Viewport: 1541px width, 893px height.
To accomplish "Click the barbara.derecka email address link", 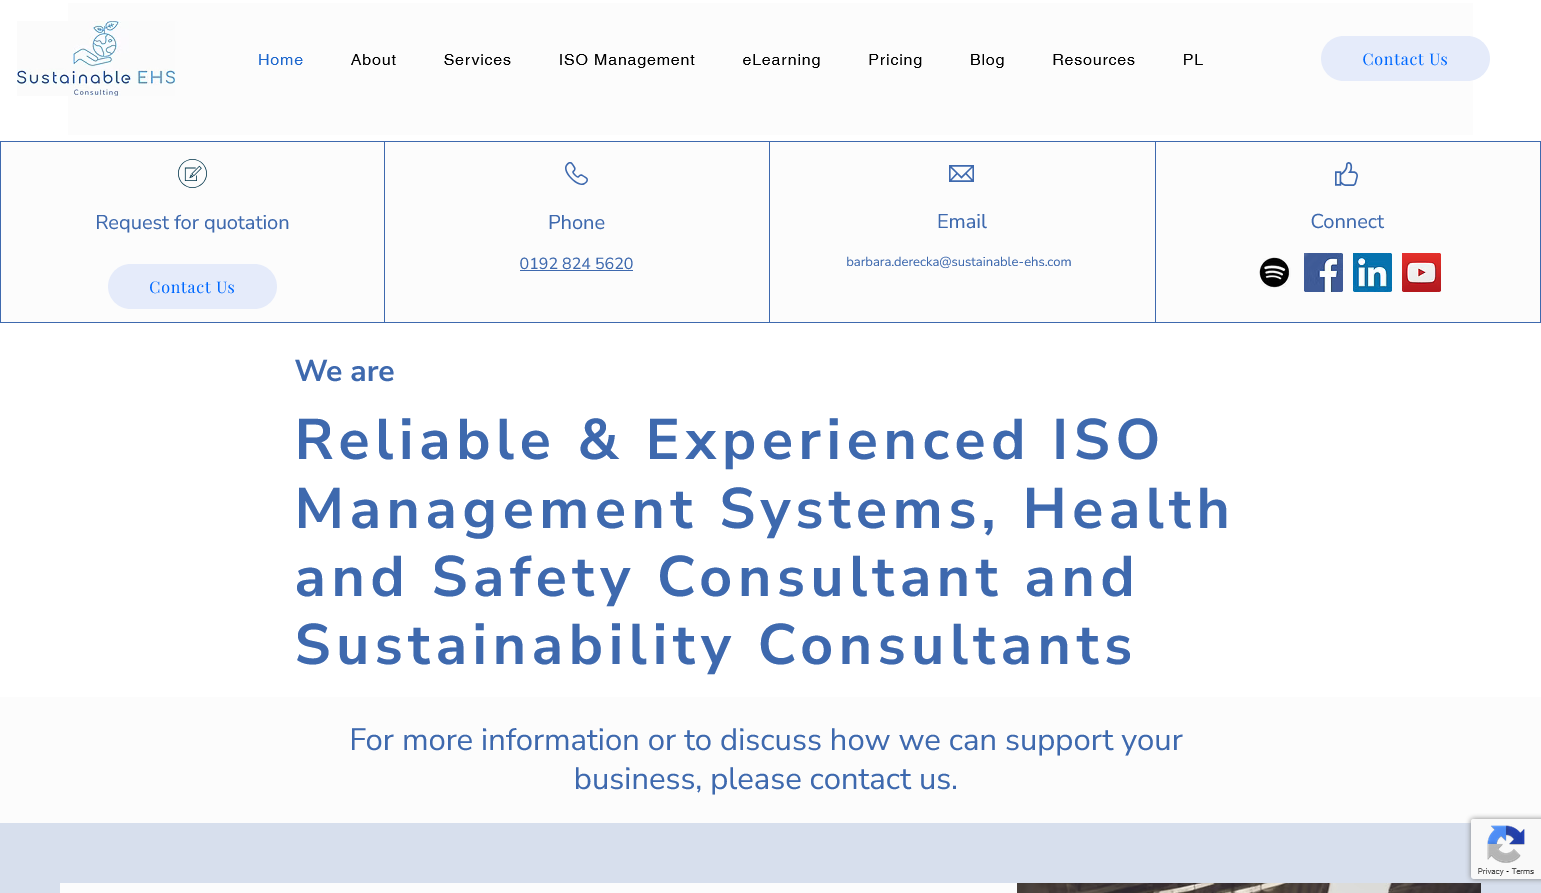I will click(958, 262).
